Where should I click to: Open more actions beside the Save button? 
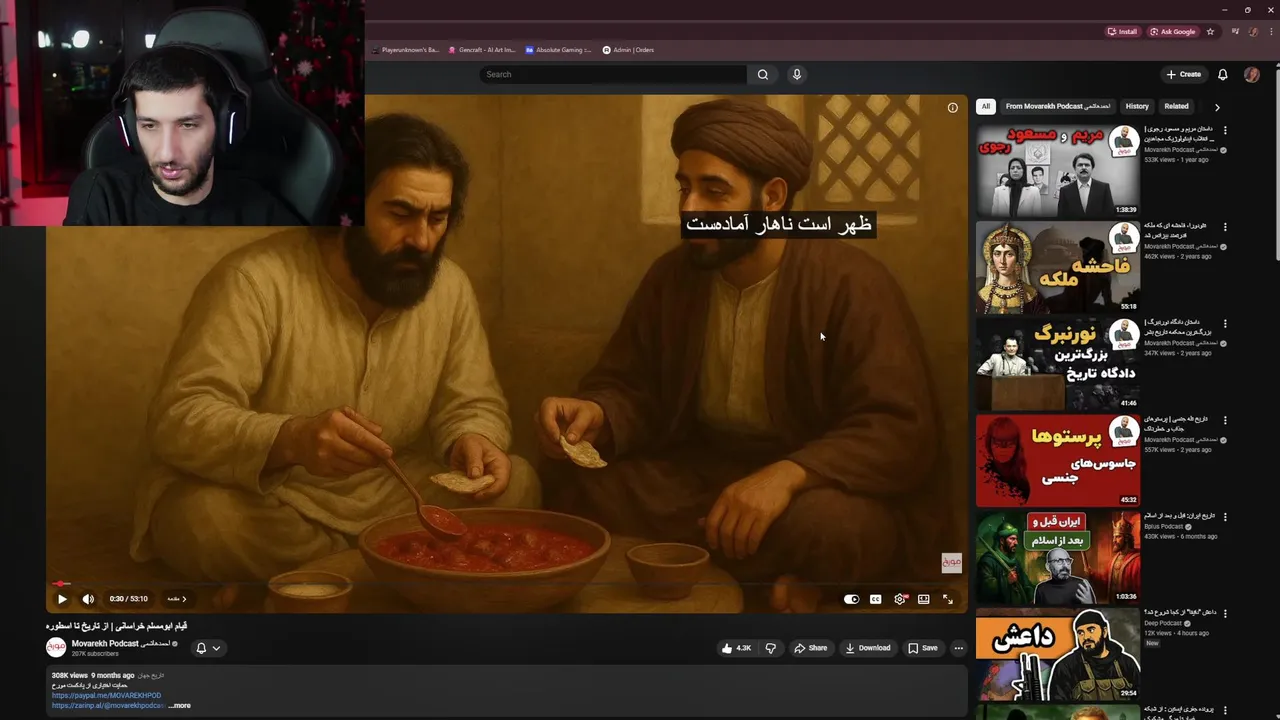[x=958, y=648]
